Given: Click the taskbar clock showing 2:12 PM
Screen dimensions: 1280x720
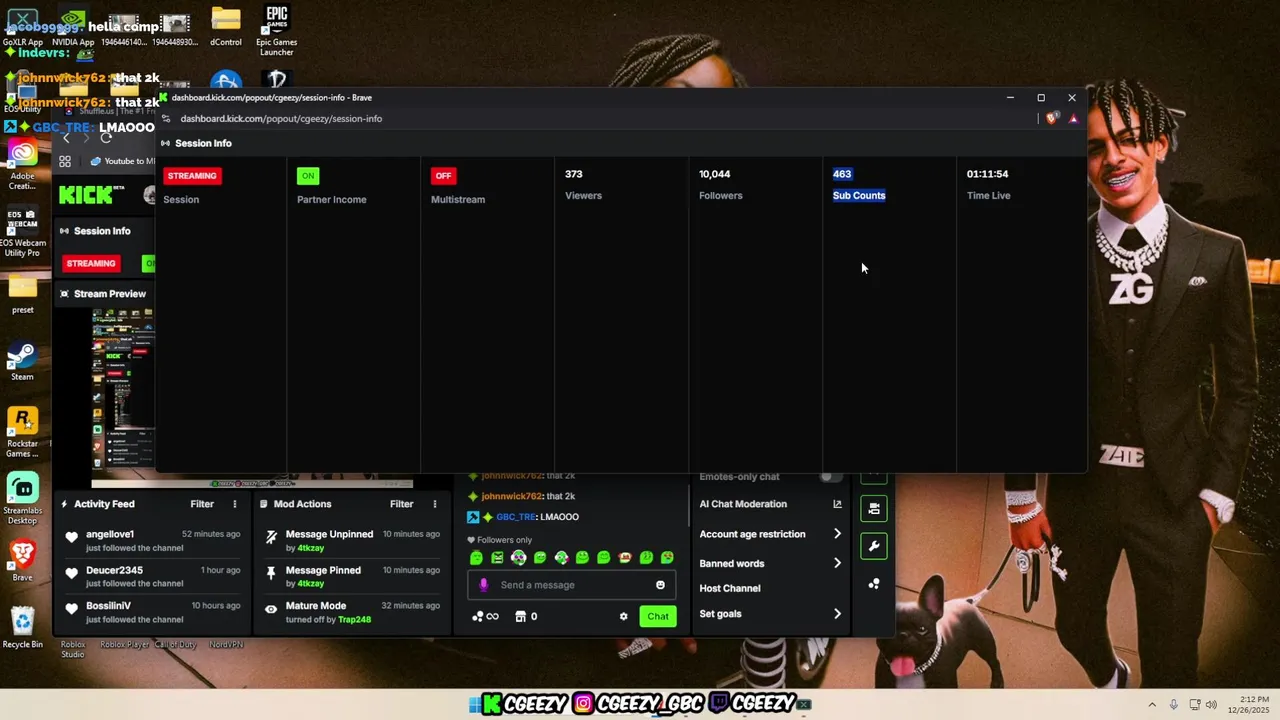Looking at the screenshot, I should click(1250, 704).
